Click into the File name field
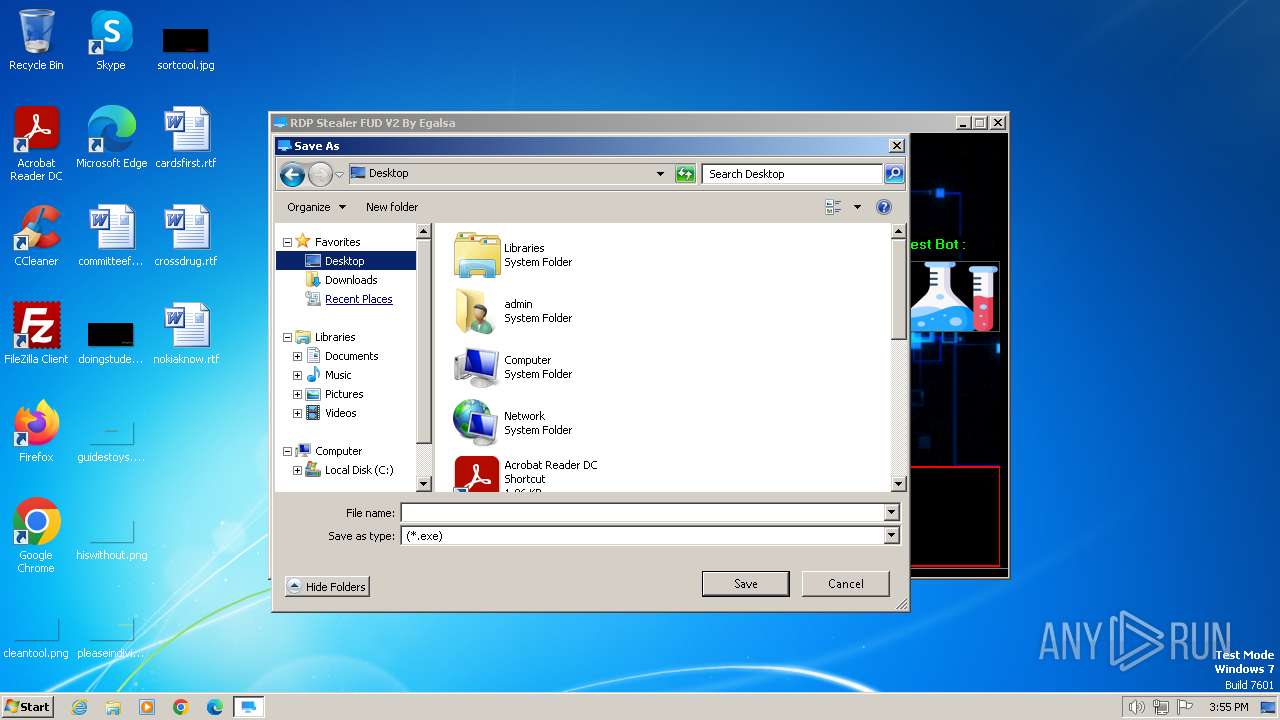 (642, 513)
